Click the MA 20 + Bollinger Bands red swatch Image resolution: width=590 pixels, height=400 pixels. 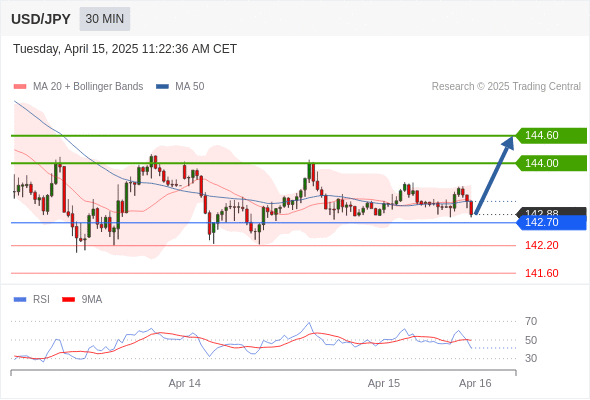click(20, 87)
